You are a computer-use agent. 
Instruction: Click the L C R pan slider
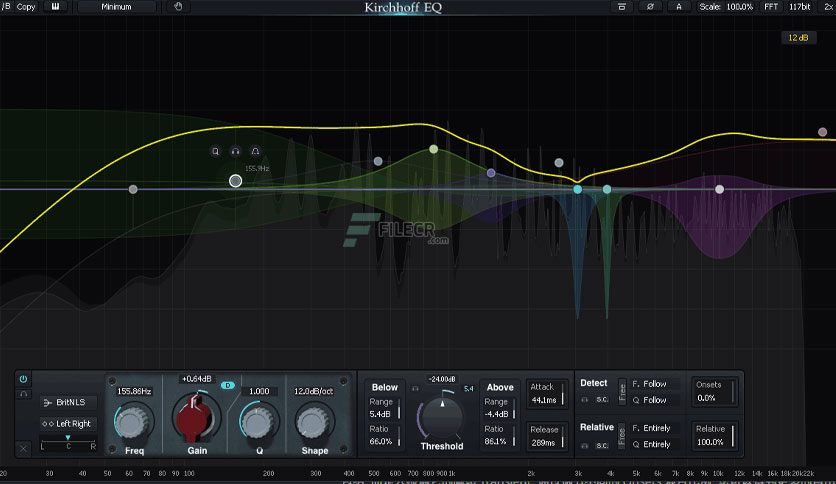coord(68,442)
